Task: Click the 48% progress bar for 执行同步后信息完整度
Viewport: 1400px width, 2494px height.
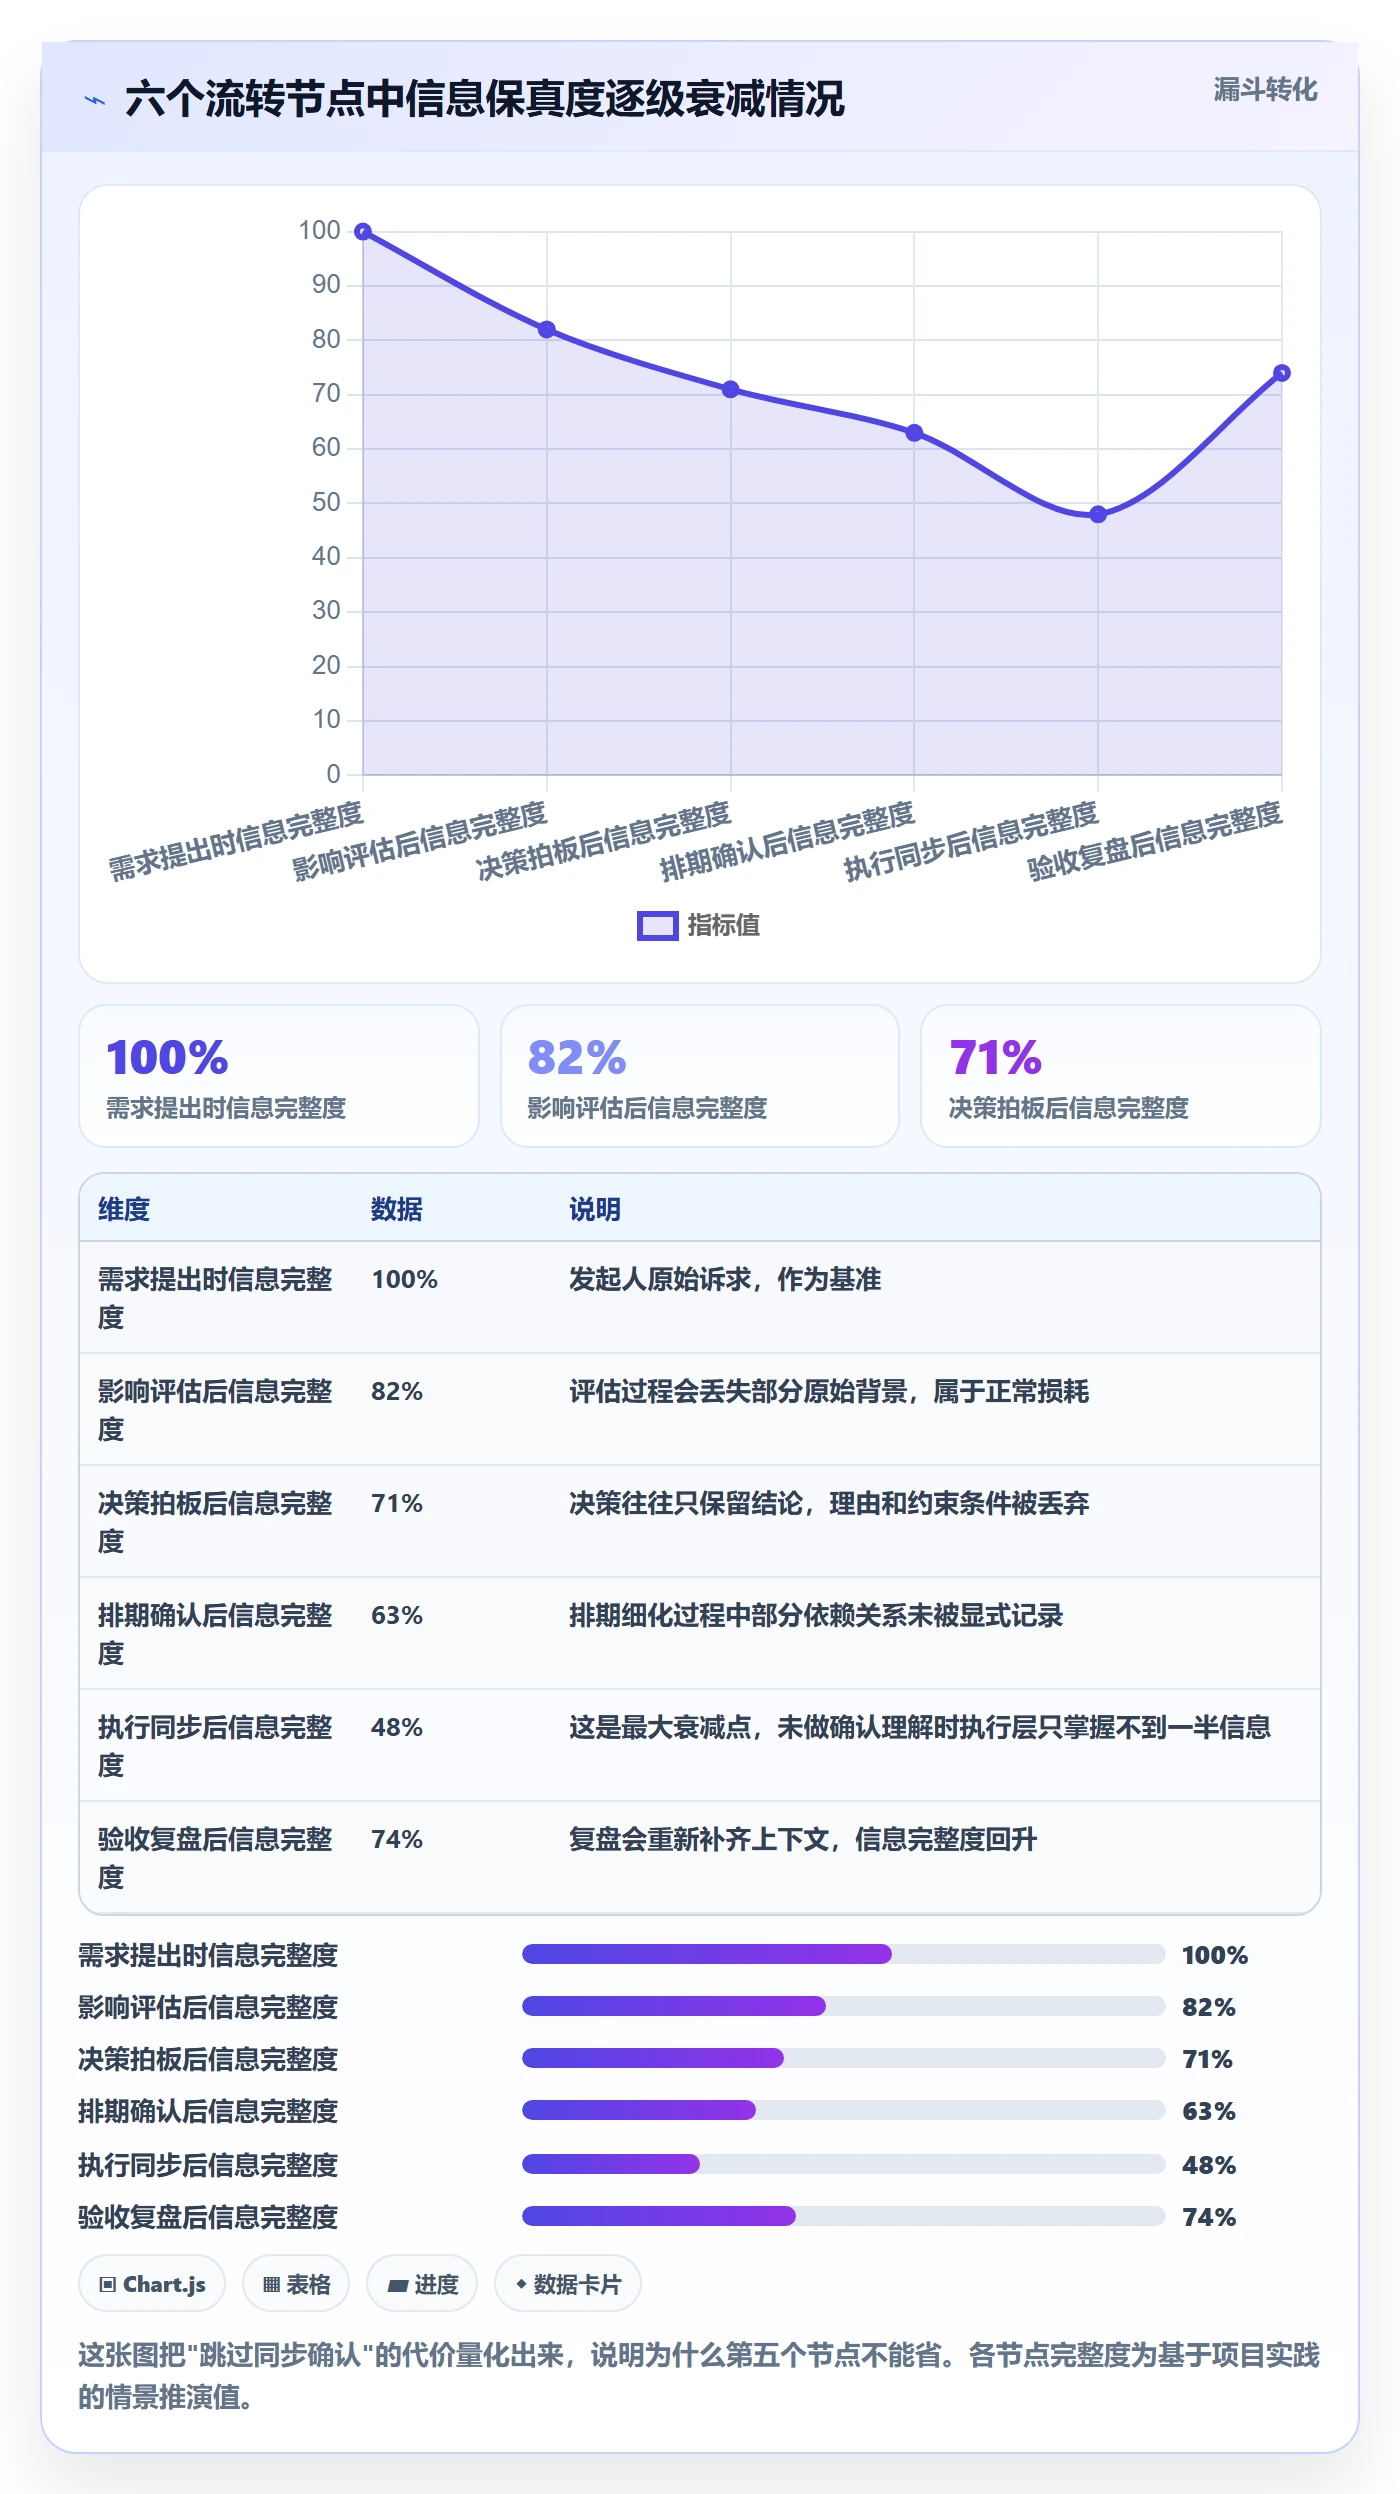Action: tap(844, 2164)
